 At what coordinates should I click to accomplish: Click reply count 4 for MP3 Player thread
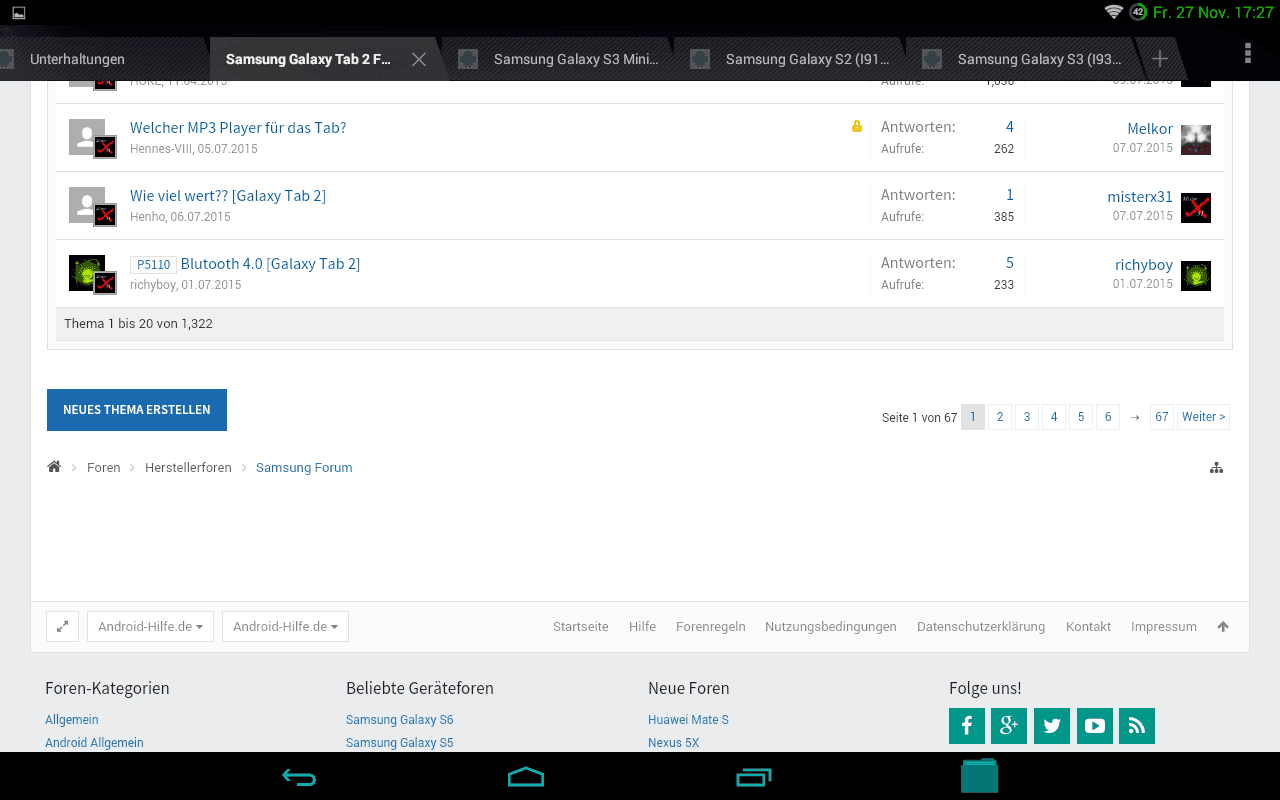(1010, 127)
